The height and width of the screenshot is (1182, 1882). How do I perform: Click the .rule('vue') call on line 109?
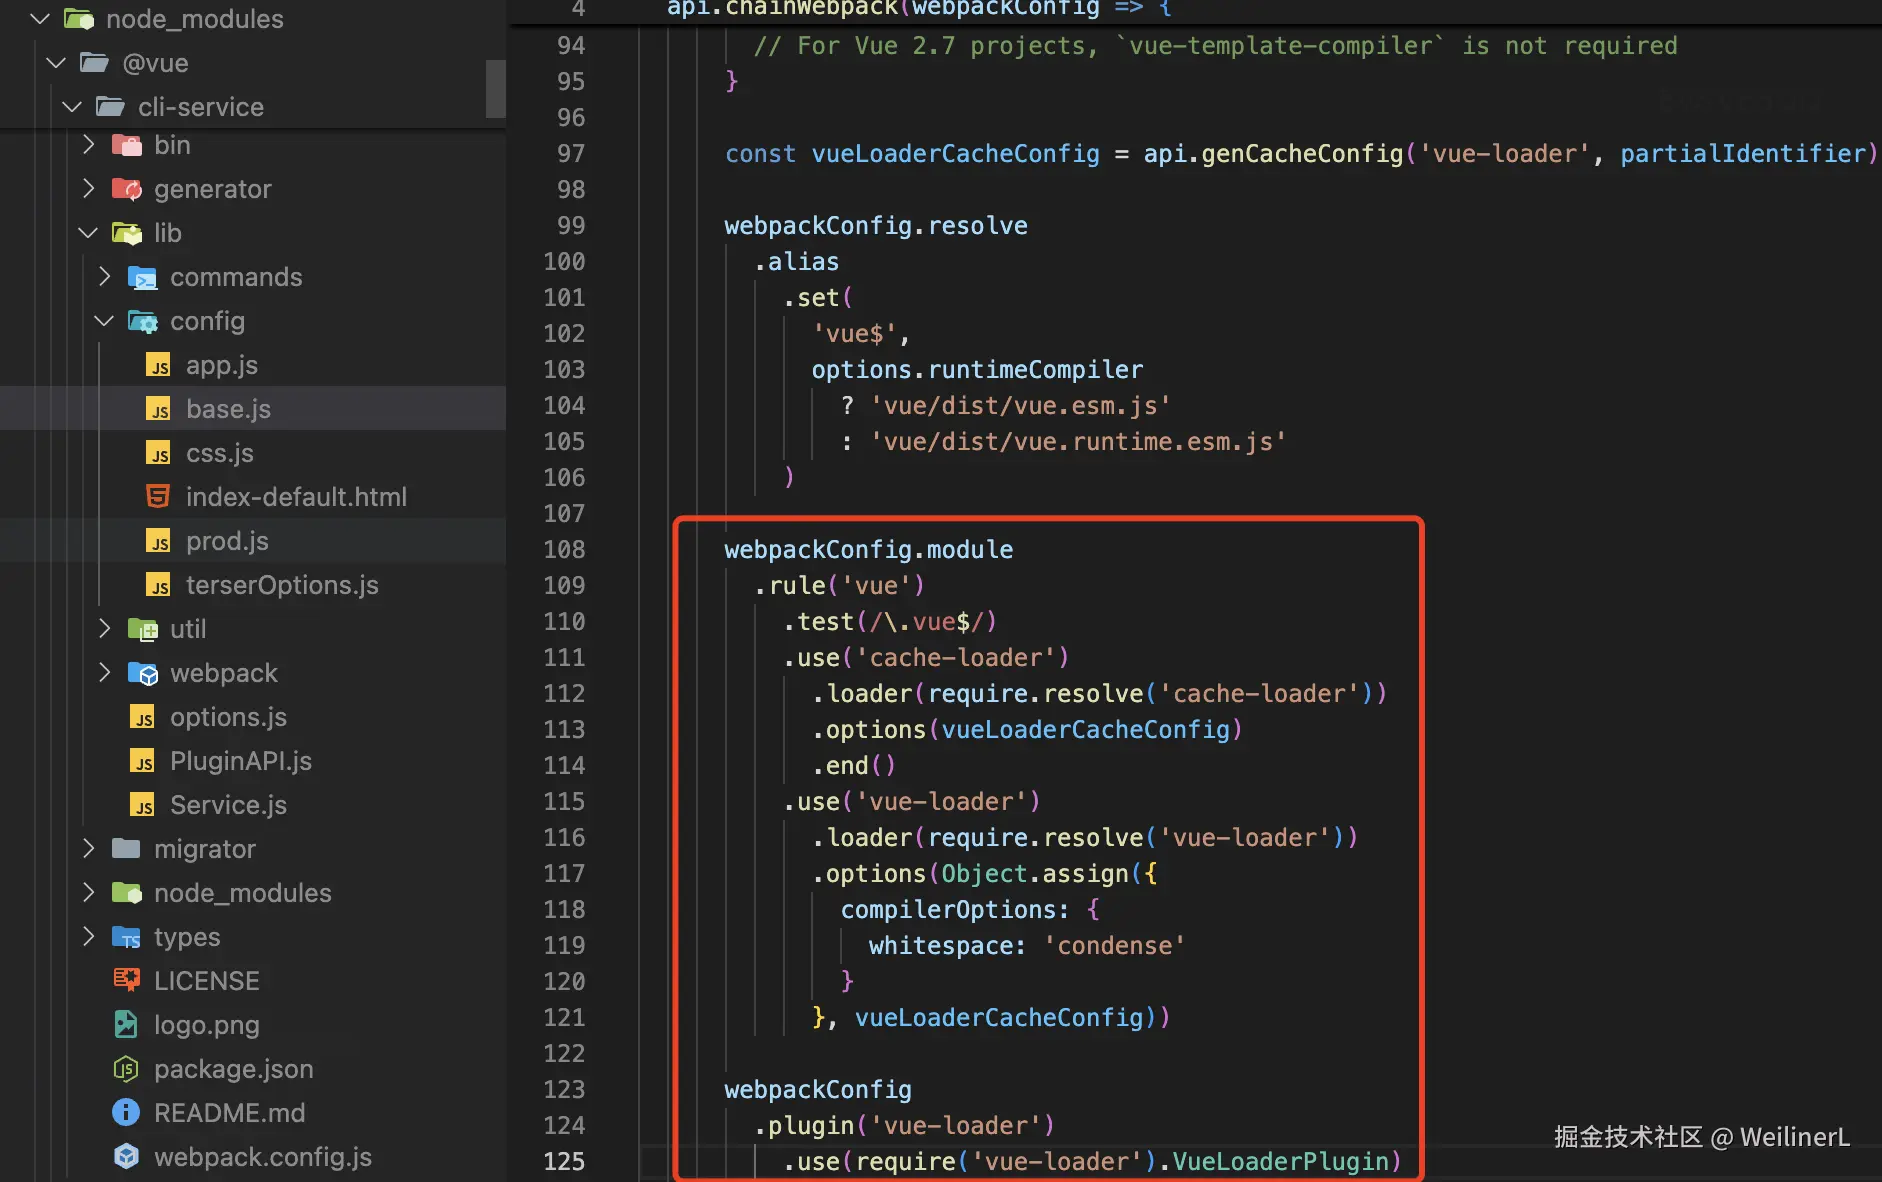coord(840,586)
